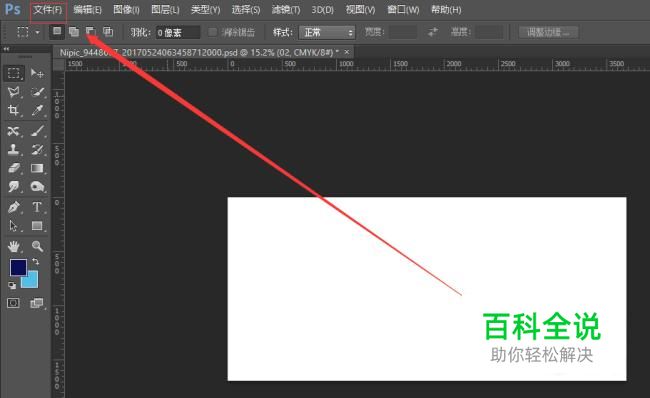Open the 窗口(W) menu
Viewport: 650px width, 398px height.
403,10
